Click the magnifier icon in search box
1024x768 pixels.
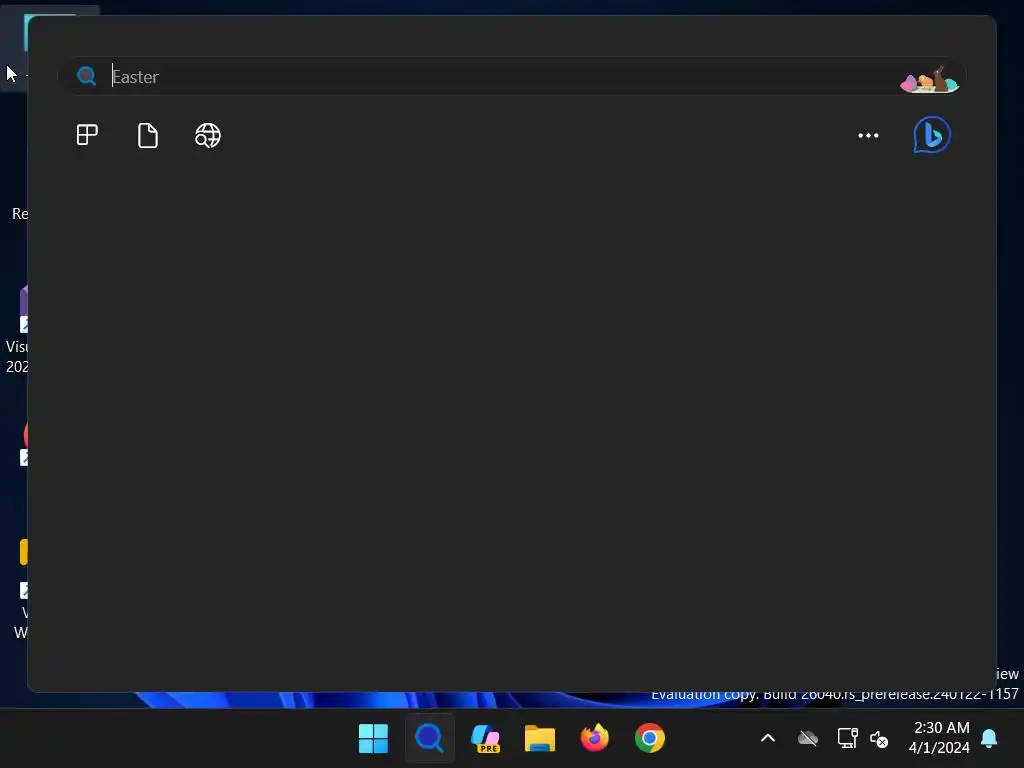click(x=86, y=76)
